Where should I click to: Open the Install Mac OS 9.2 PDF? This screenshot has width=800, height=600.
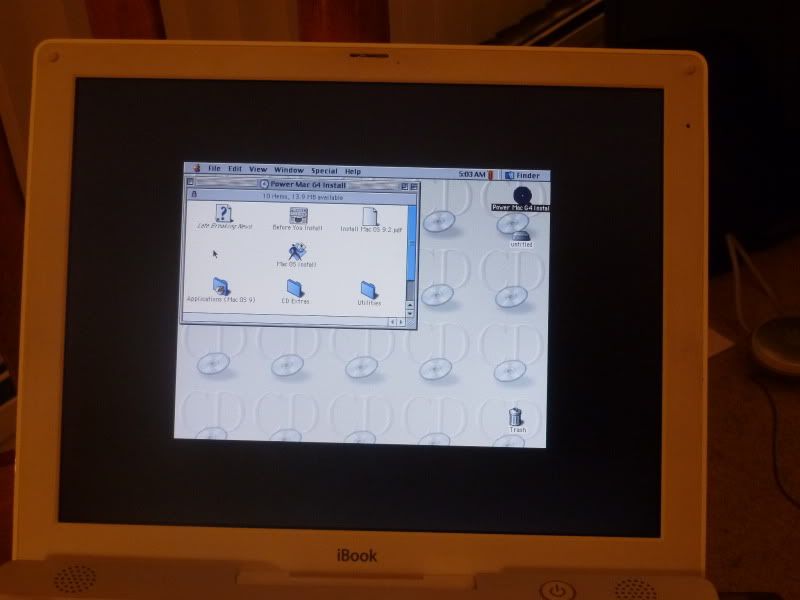click(369, 215)
